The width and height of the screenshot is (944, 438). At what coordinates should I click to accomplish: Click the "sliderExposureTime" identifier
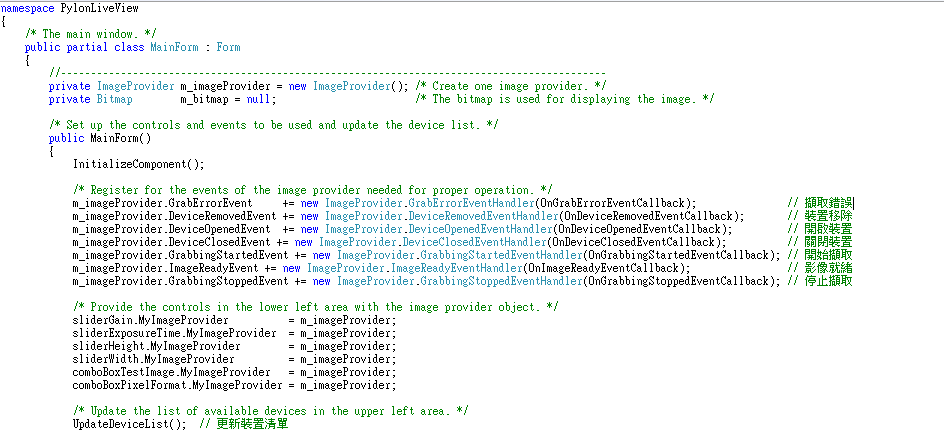tap(126, 333)
